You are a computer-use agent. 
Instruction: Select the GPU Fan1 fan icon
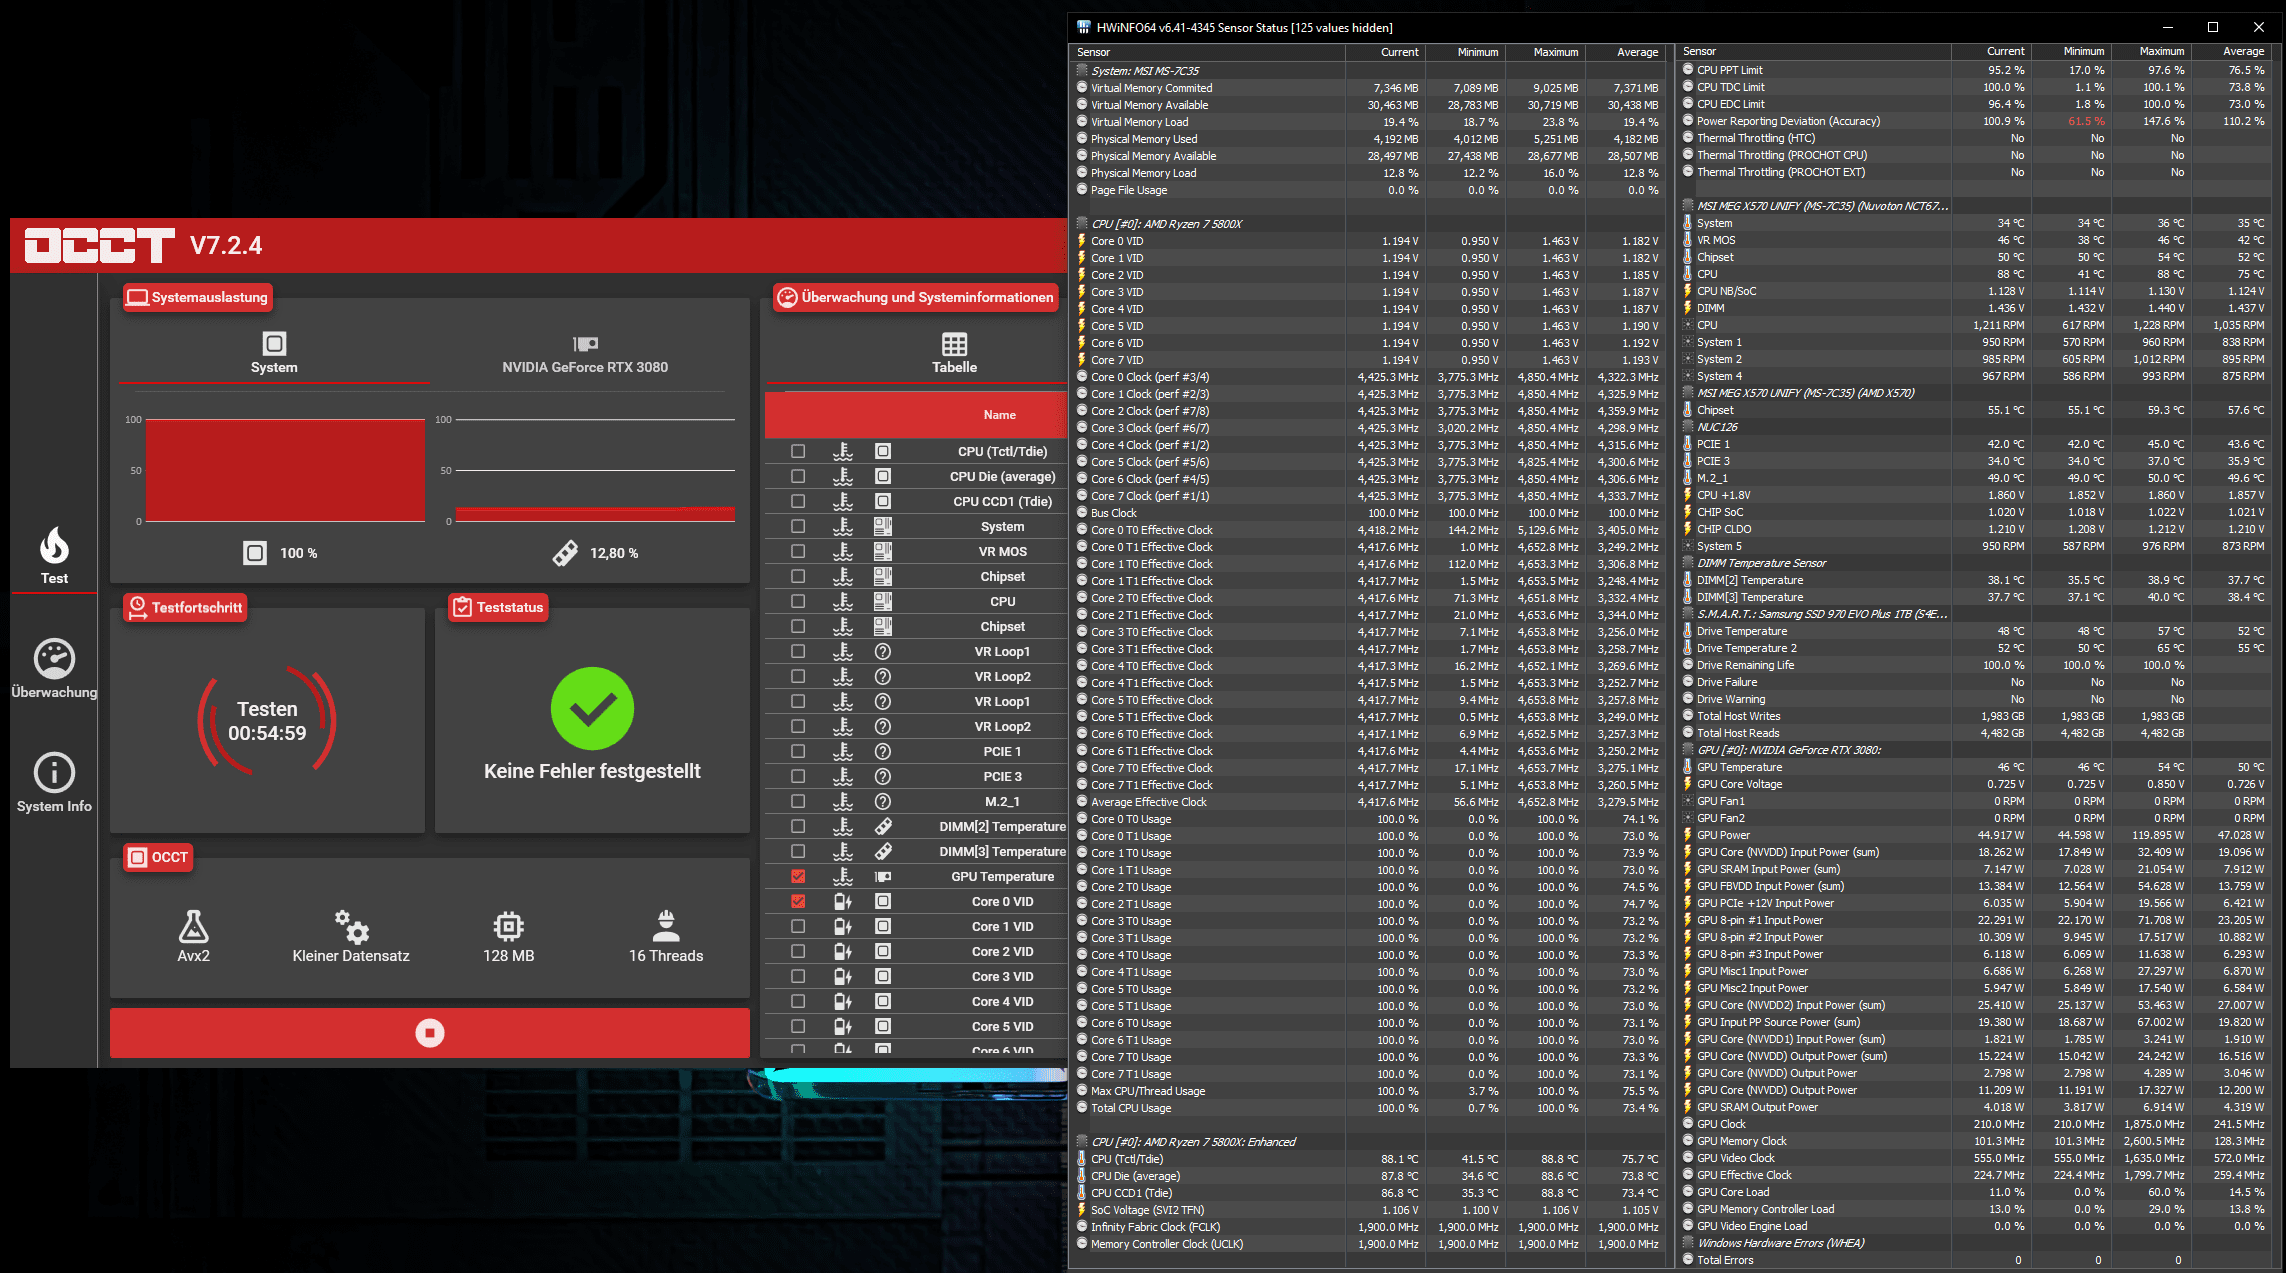[x=1688, y=801]
